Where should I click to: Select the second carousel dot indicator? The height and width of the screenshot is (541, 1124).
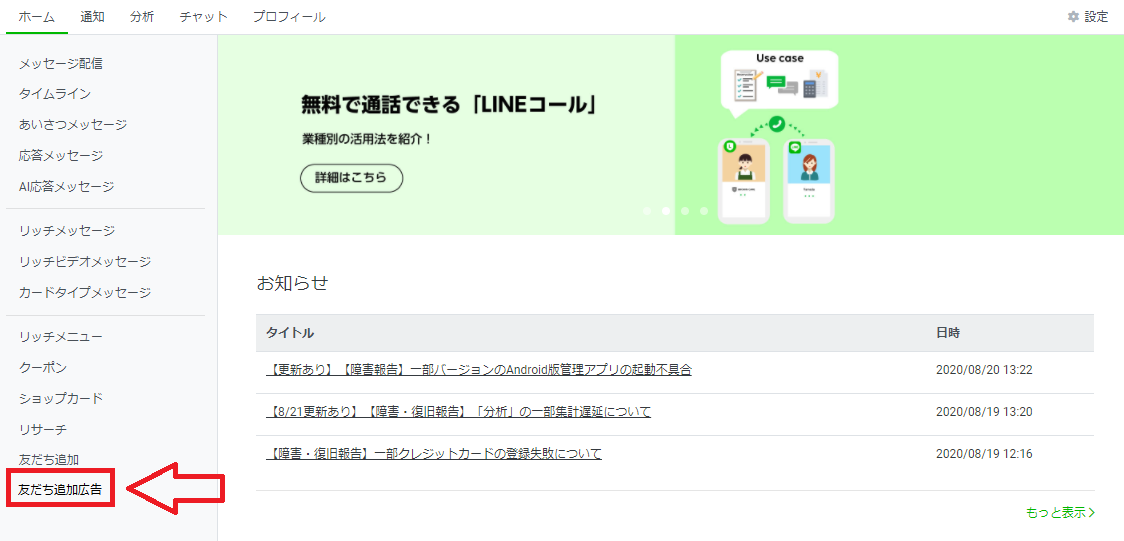coord(666,211)
